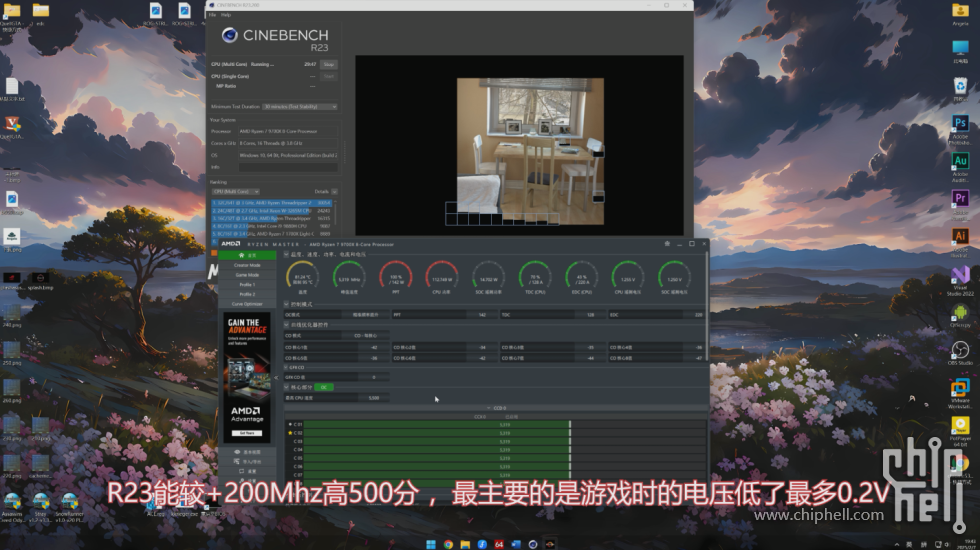The height and width of the screenshot is (550, 980).
Task: Click the PPT gauge at 100%
Action: point(396,276)
